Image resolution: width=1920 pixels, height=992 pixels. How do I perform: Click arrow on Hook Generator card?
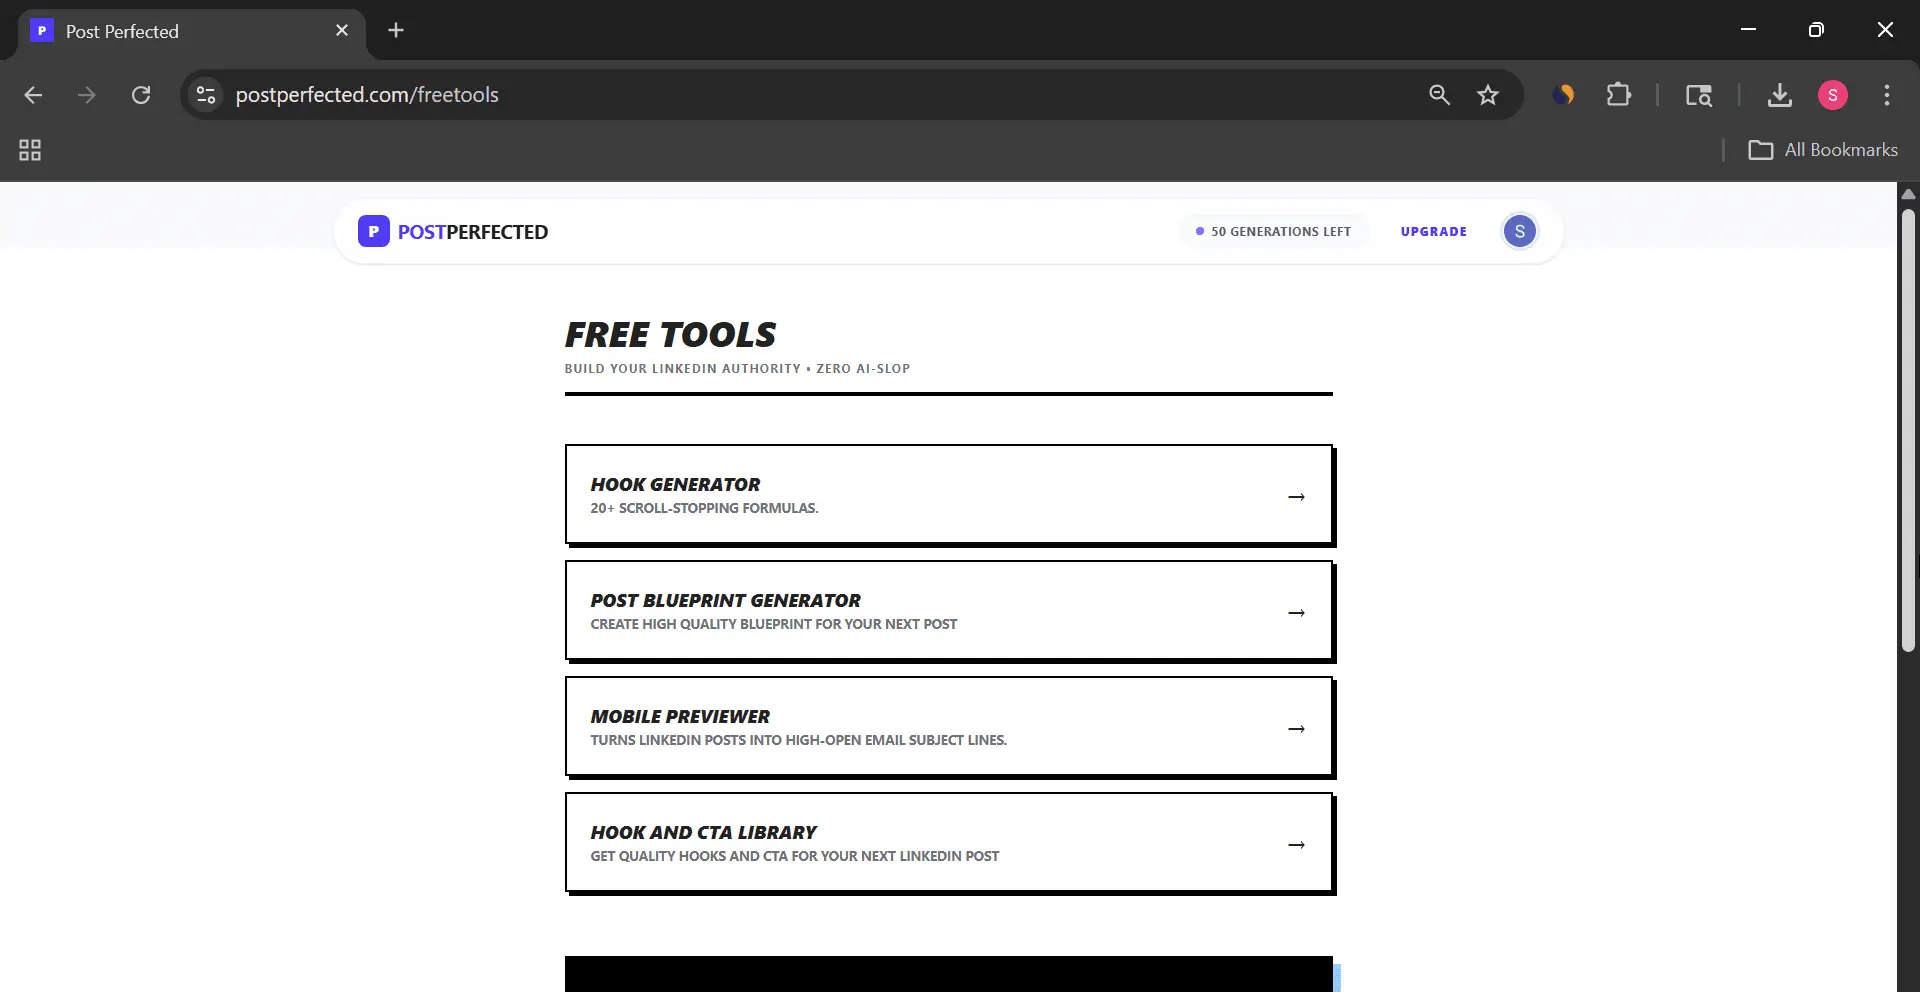pyautogui.click(x=1297, y=497)
